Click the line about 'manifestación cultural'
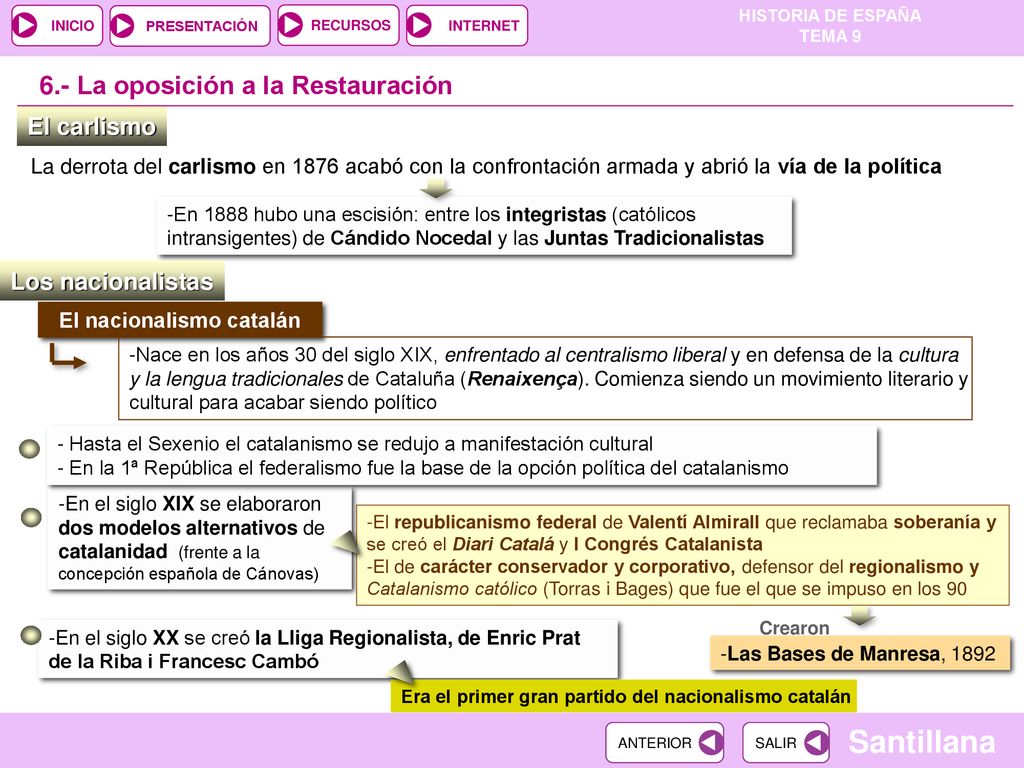This screenshot has width=1024, height=768. 355,444
